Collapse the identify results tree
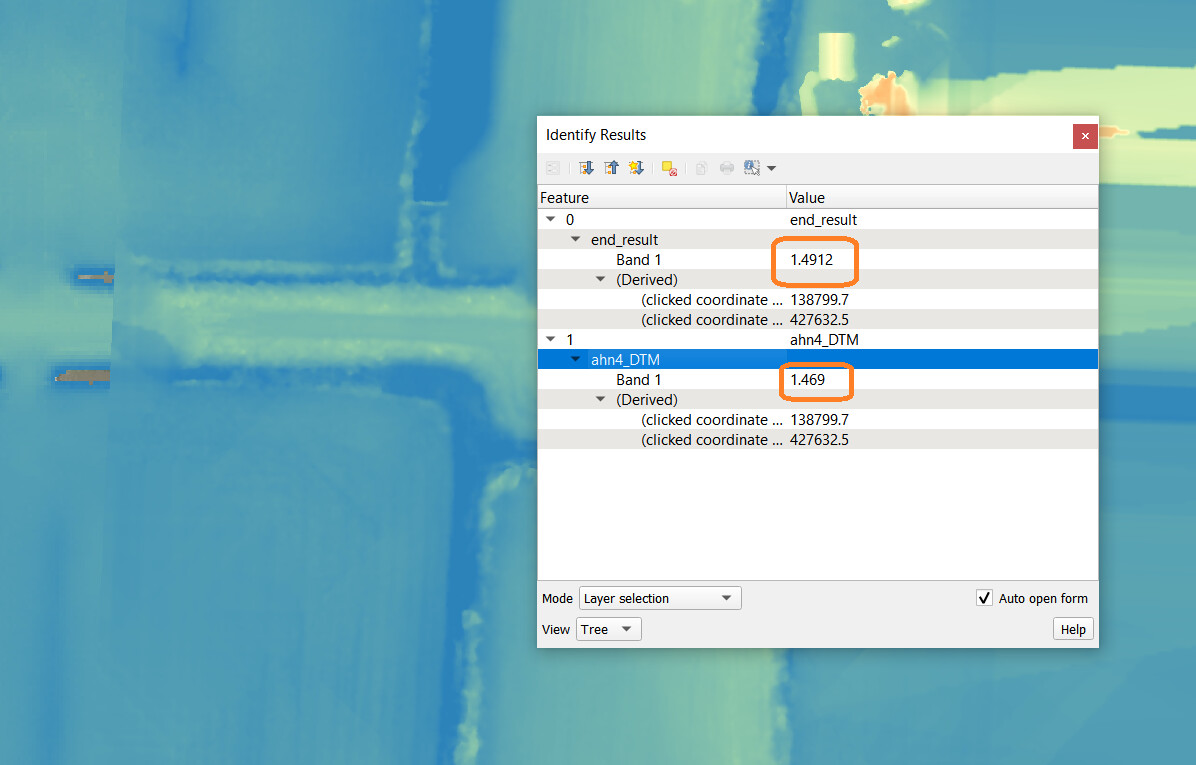 (611, 168)
